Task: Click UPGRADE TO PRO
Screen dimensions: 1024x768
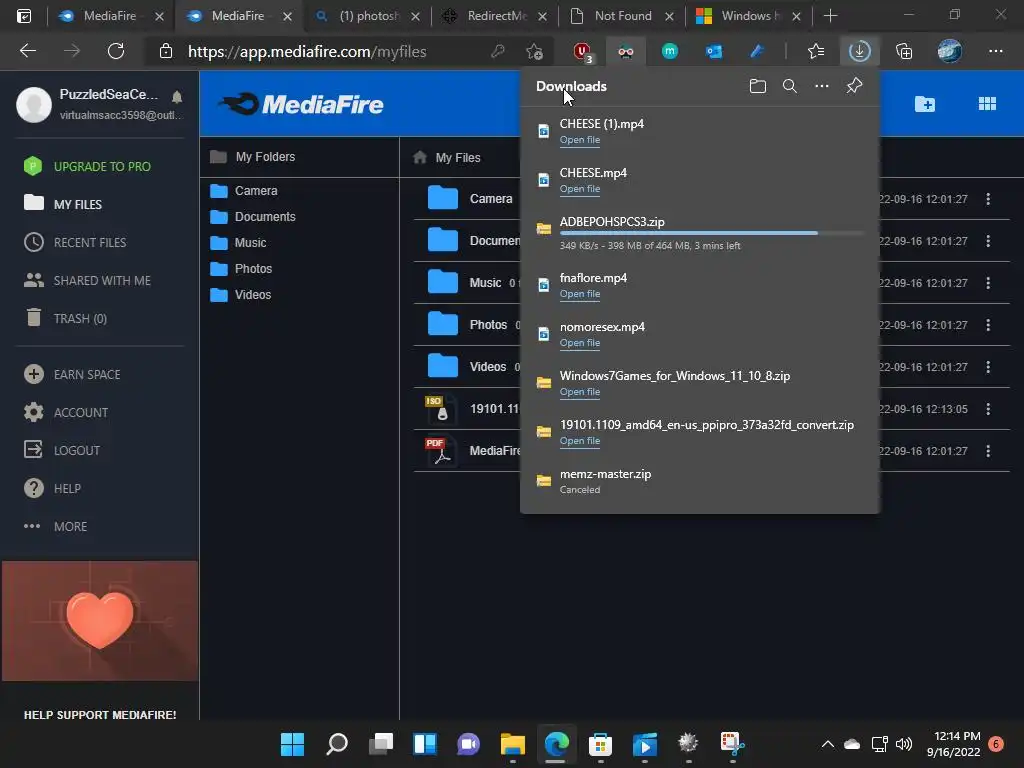Action: 87,167
